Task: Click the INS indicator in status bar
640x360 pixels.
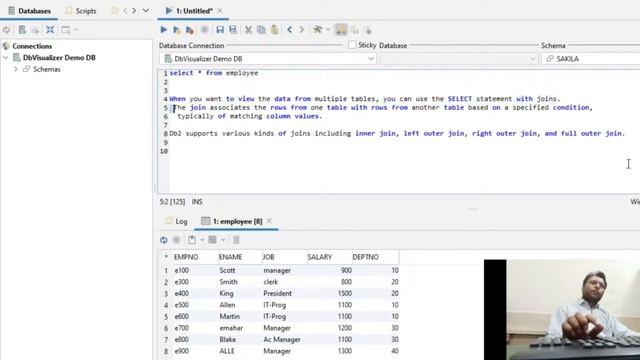Action: 197,202
